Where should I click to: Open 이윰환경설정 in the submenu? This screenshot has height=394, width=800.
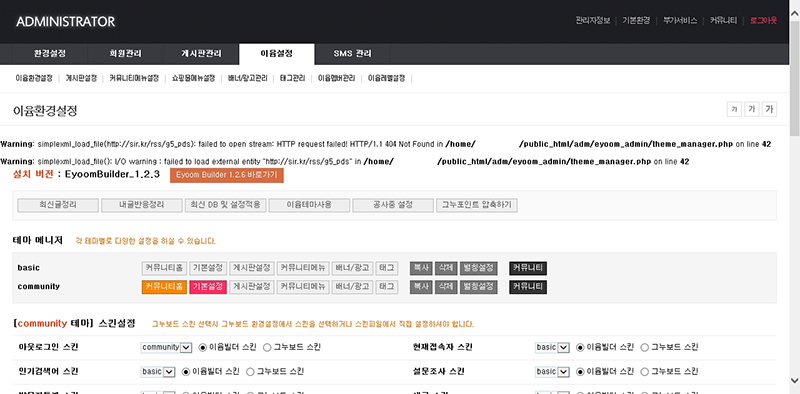click(34, 79)
